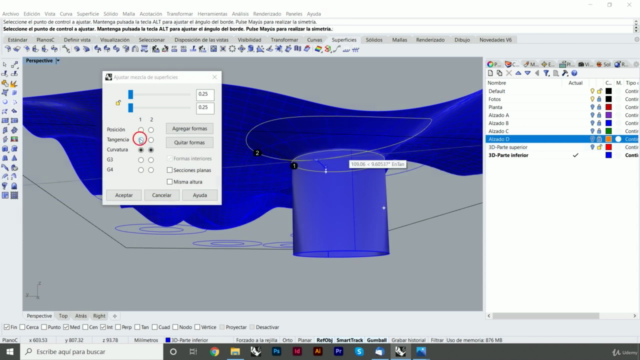Click the X-shaped icon in the Superficies toolbar
This screenshot has height=360, width=640.
click(x=223, y=49)
